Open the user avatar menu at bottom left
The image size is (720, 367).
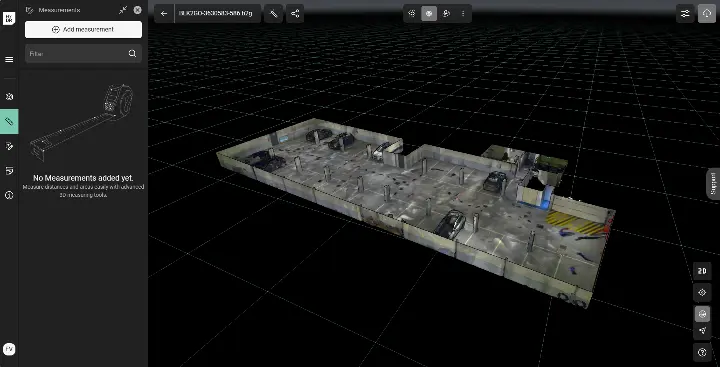(9, 350)
